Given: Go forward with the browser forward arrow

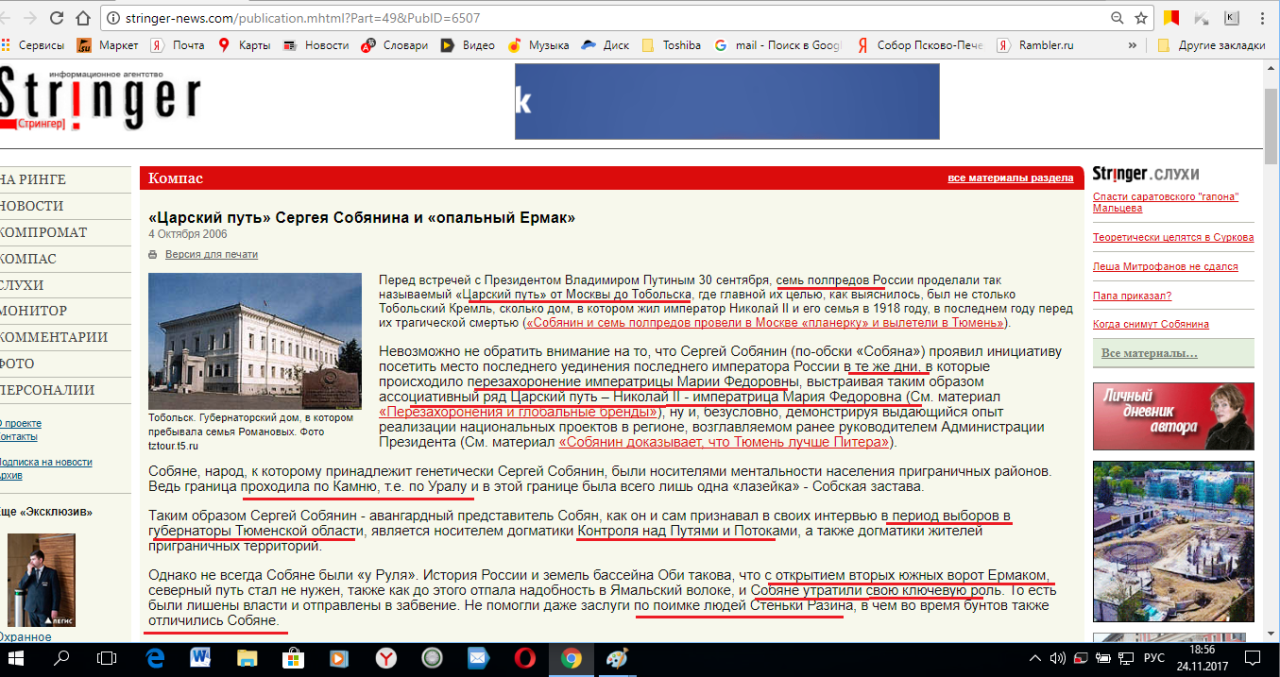Looking at the screenshot, I should point(29,18).
